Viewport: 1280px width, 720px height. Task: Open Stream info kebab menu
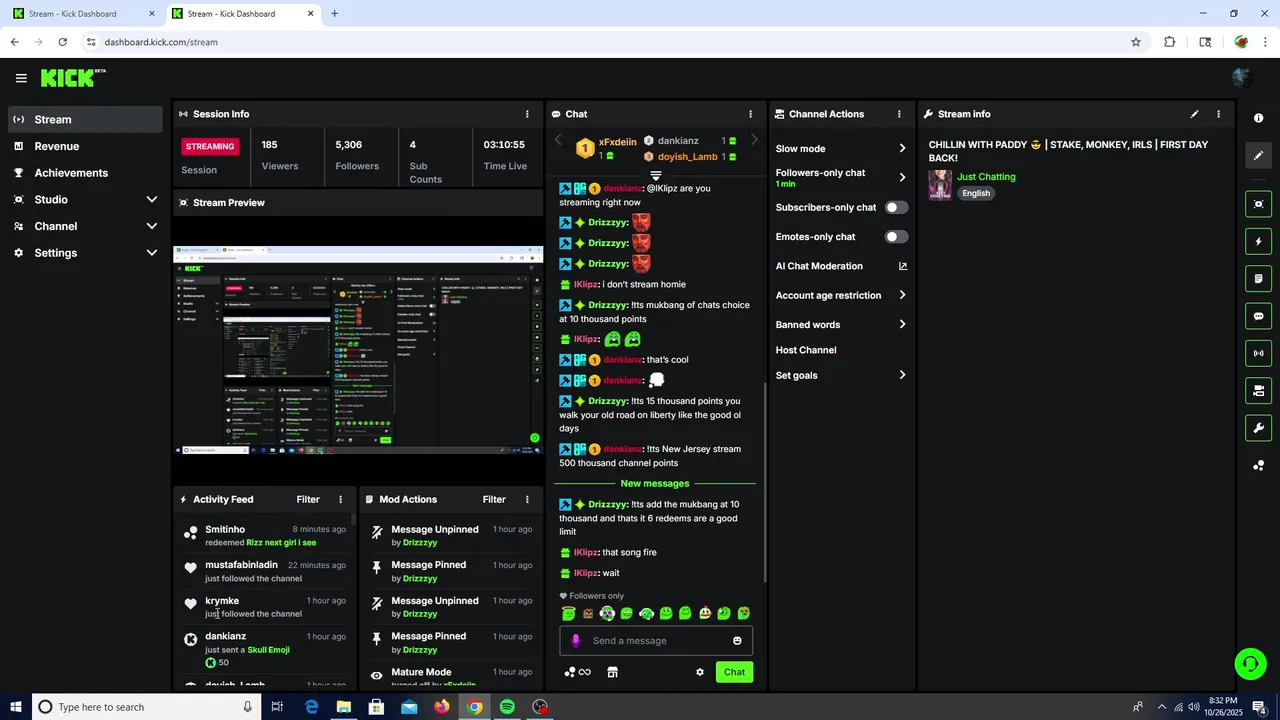click(x=1218, y=114)
